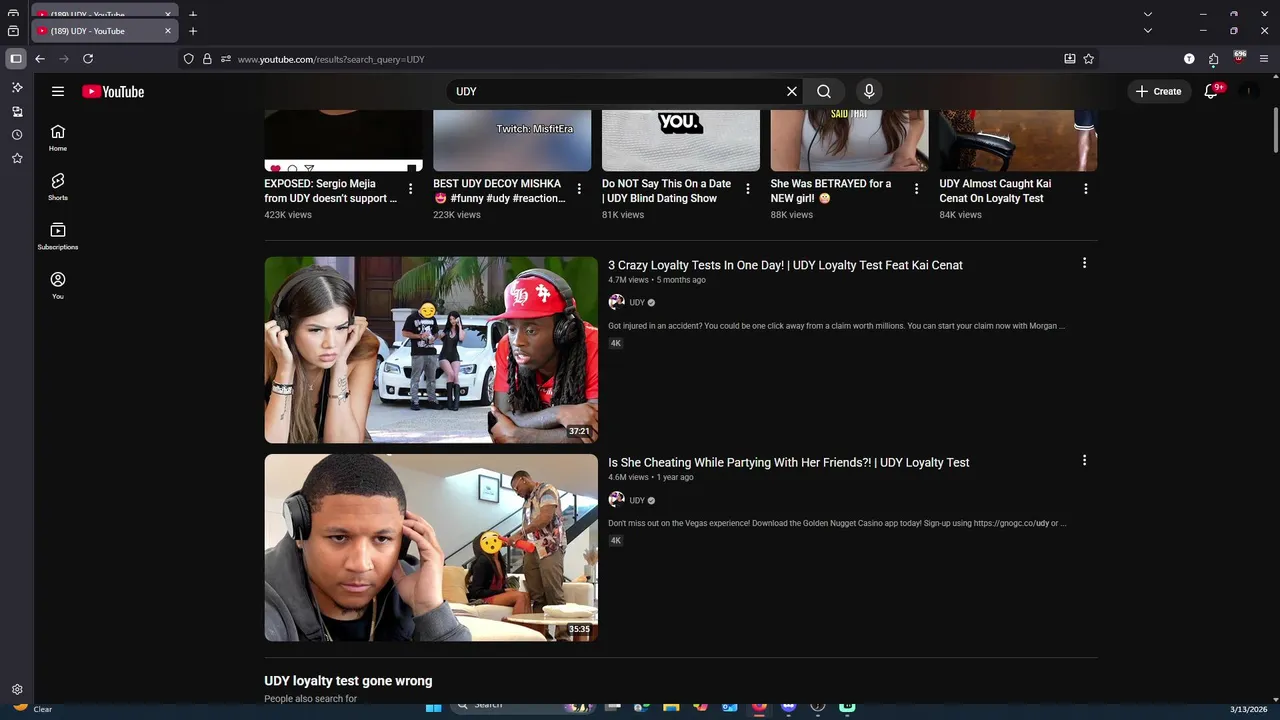Viewport: 1280px width, 720px height.
Task: Focus the browser address bar URL
Action: tap(640, 59)
